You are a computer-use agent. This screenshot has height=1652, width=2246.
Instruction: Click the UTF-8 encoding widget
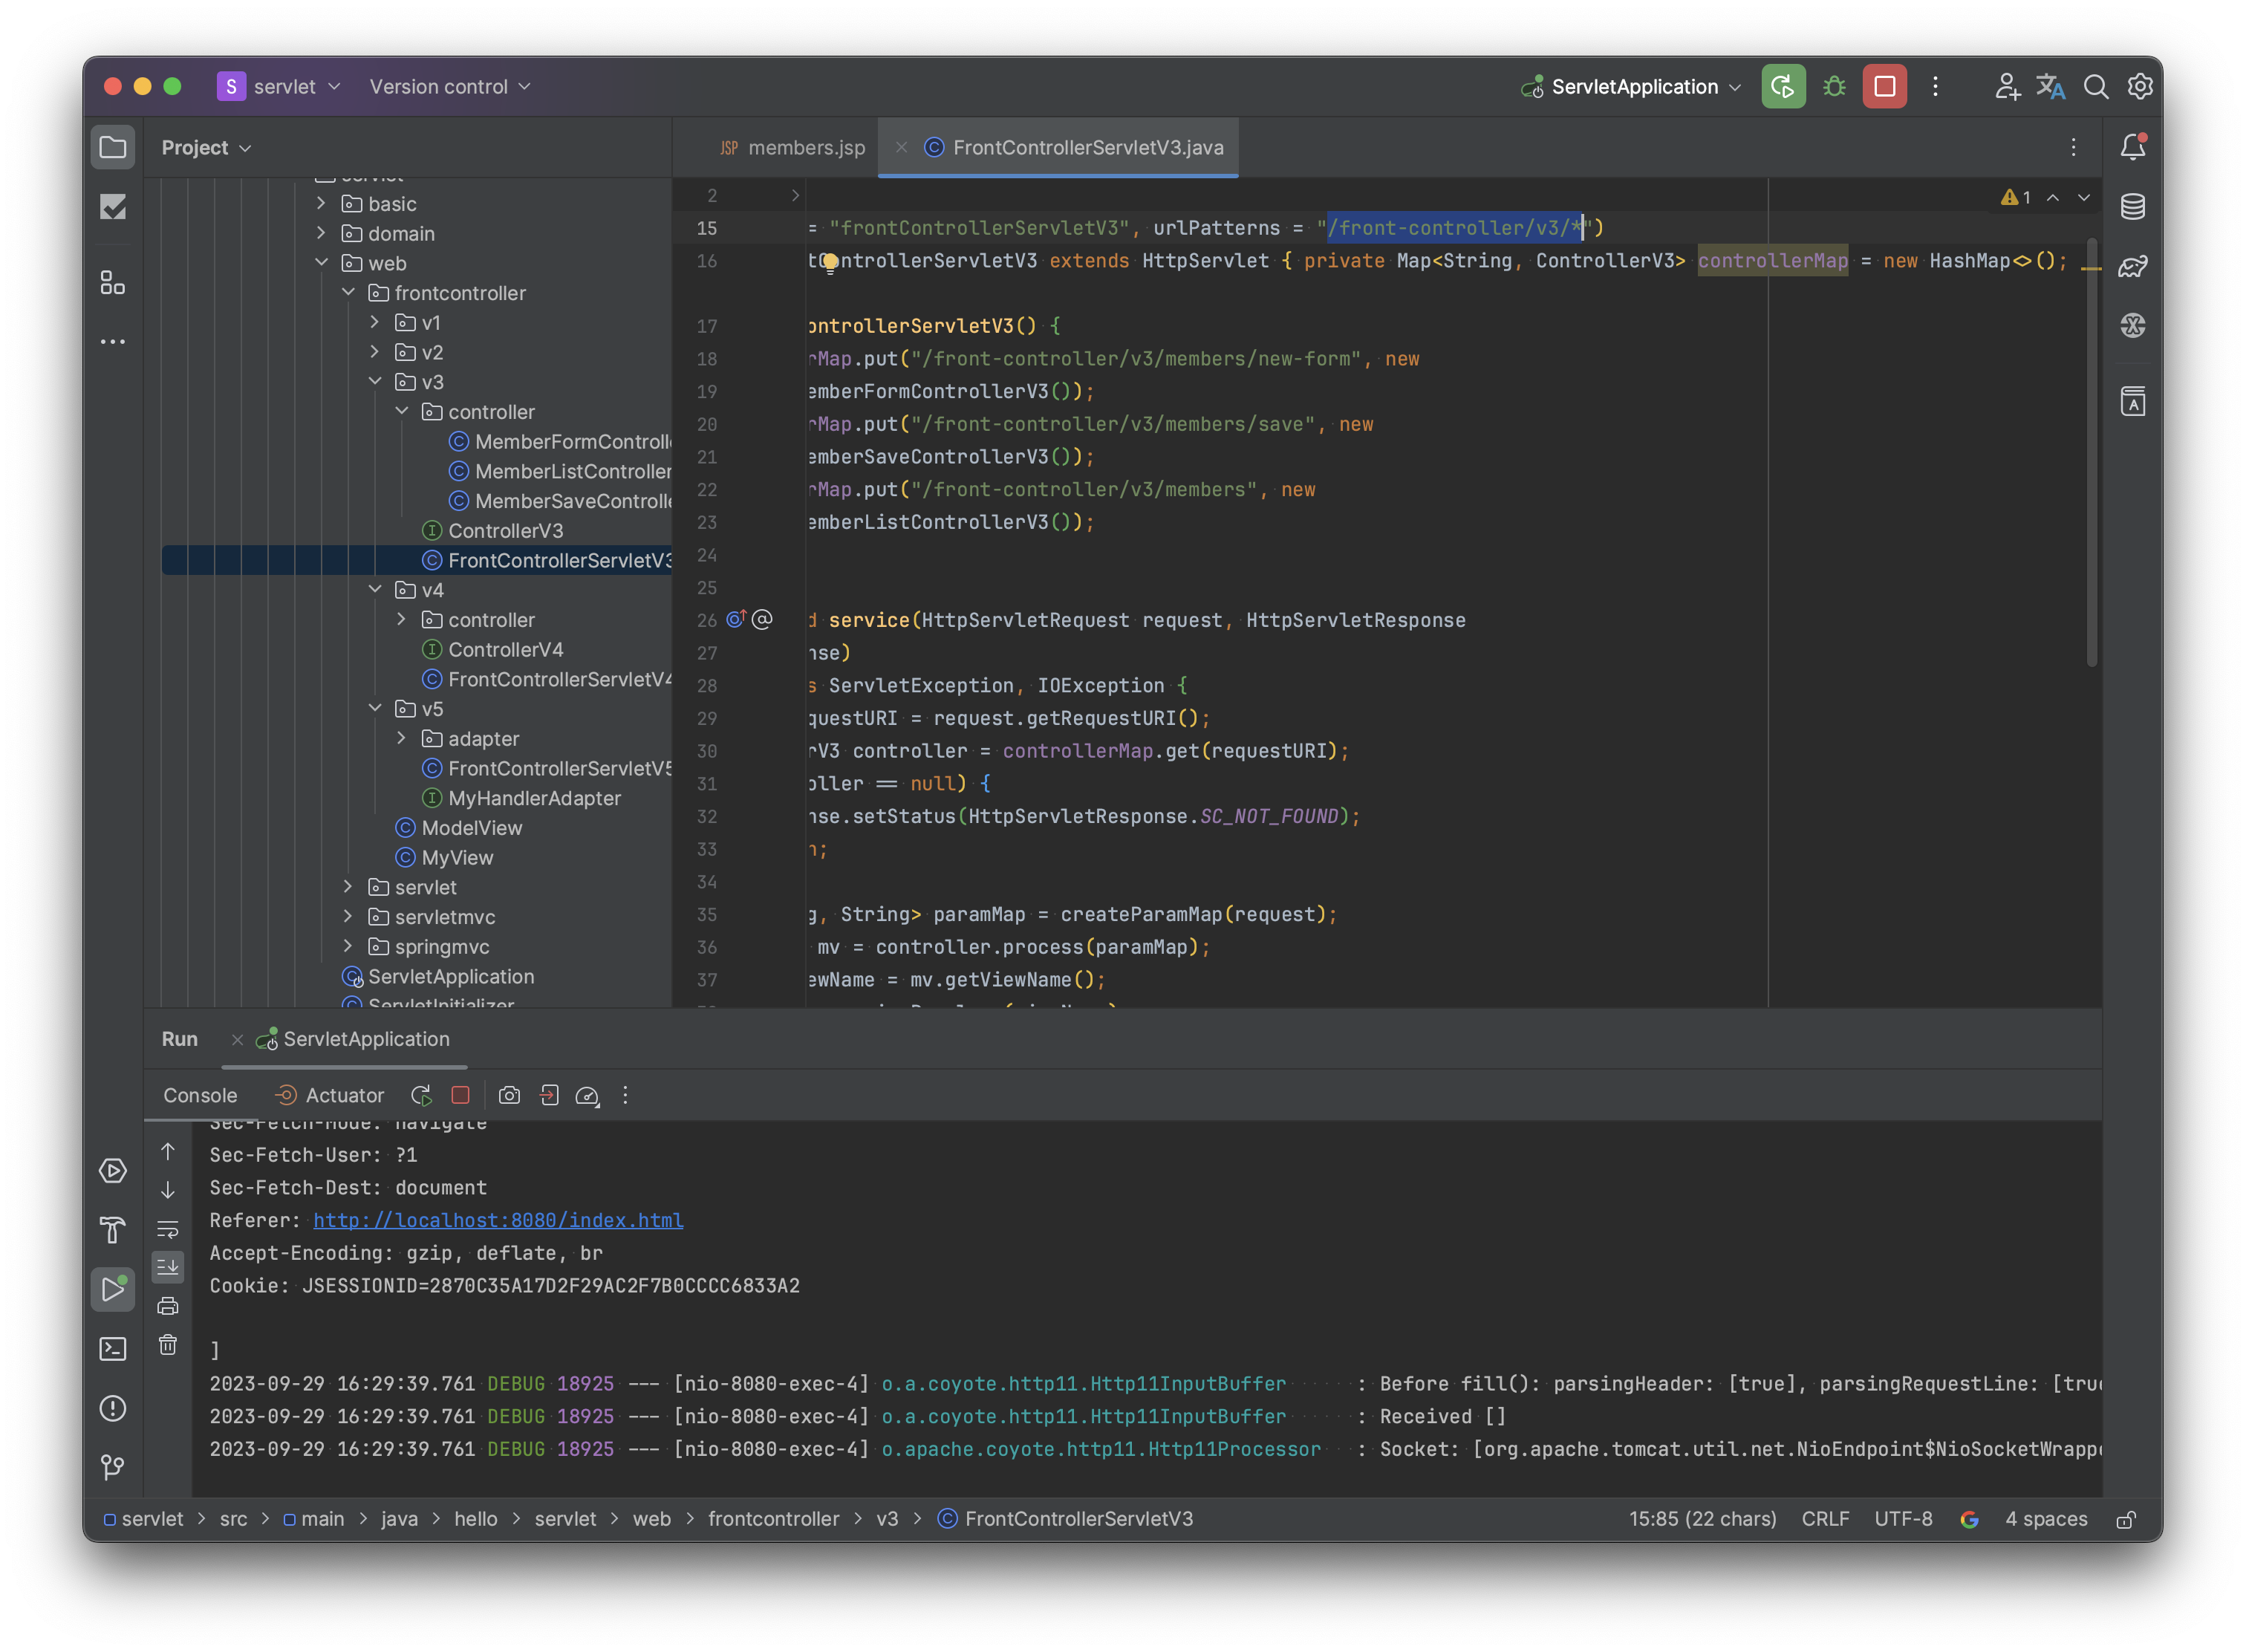click(x=1903, y=1519)
